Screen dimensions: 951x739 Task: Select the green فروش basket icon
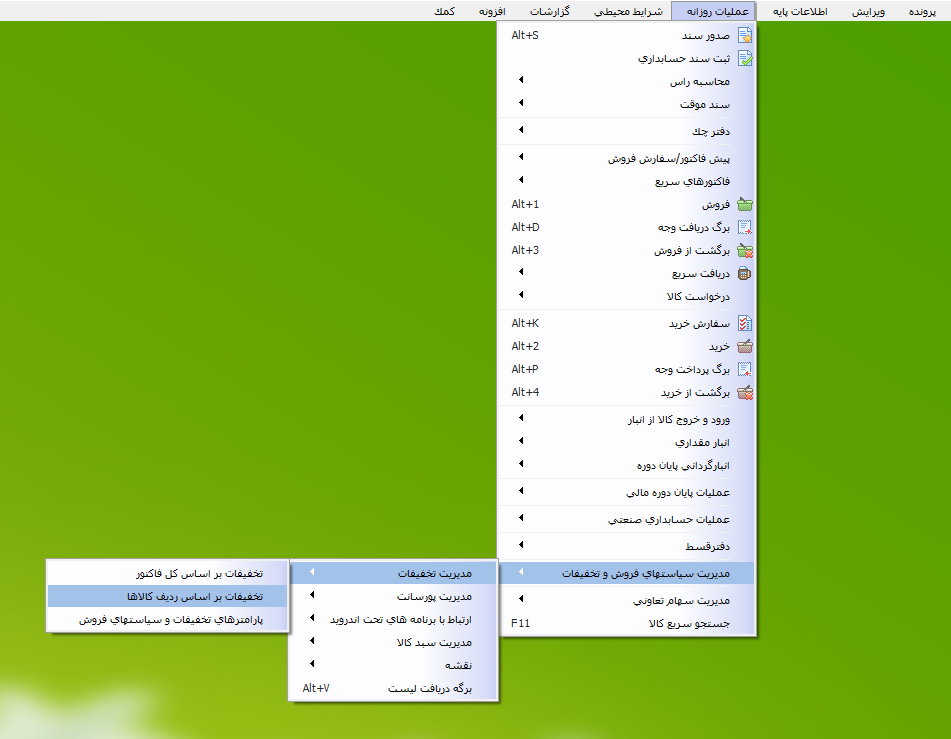pos(744,204)
